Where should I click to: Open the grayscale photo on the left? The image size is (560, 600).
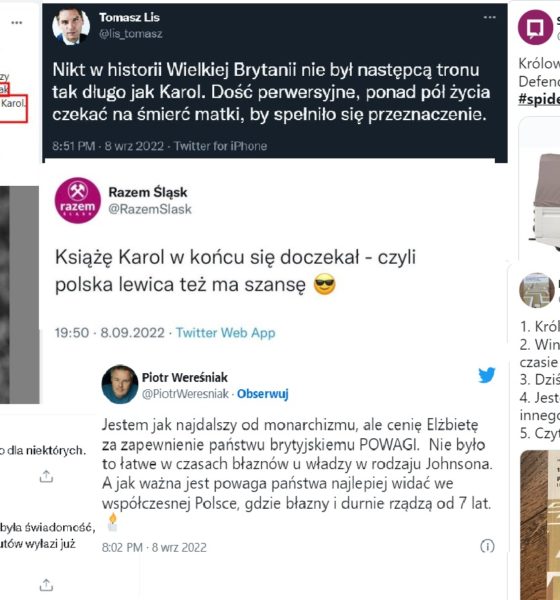click(x=20, y=295)
